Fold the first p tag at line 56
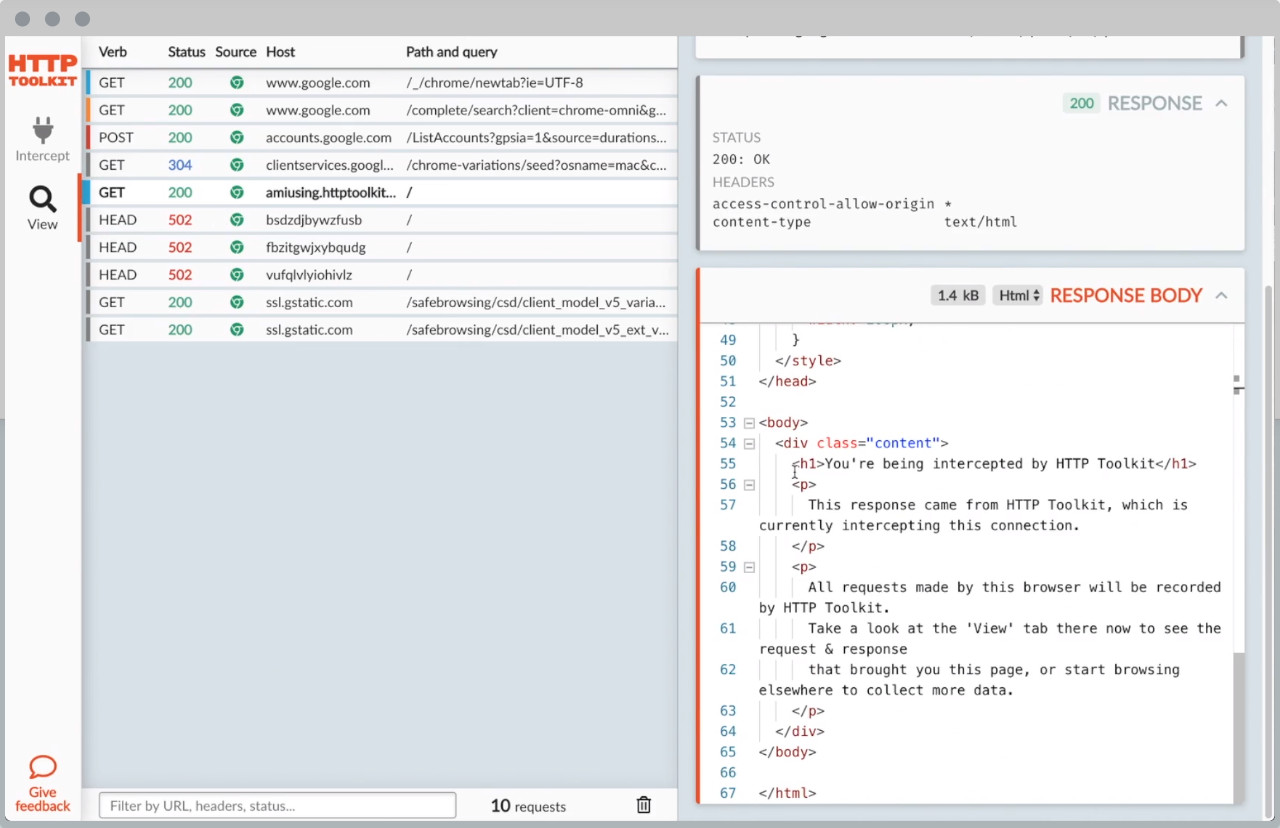 748,485
